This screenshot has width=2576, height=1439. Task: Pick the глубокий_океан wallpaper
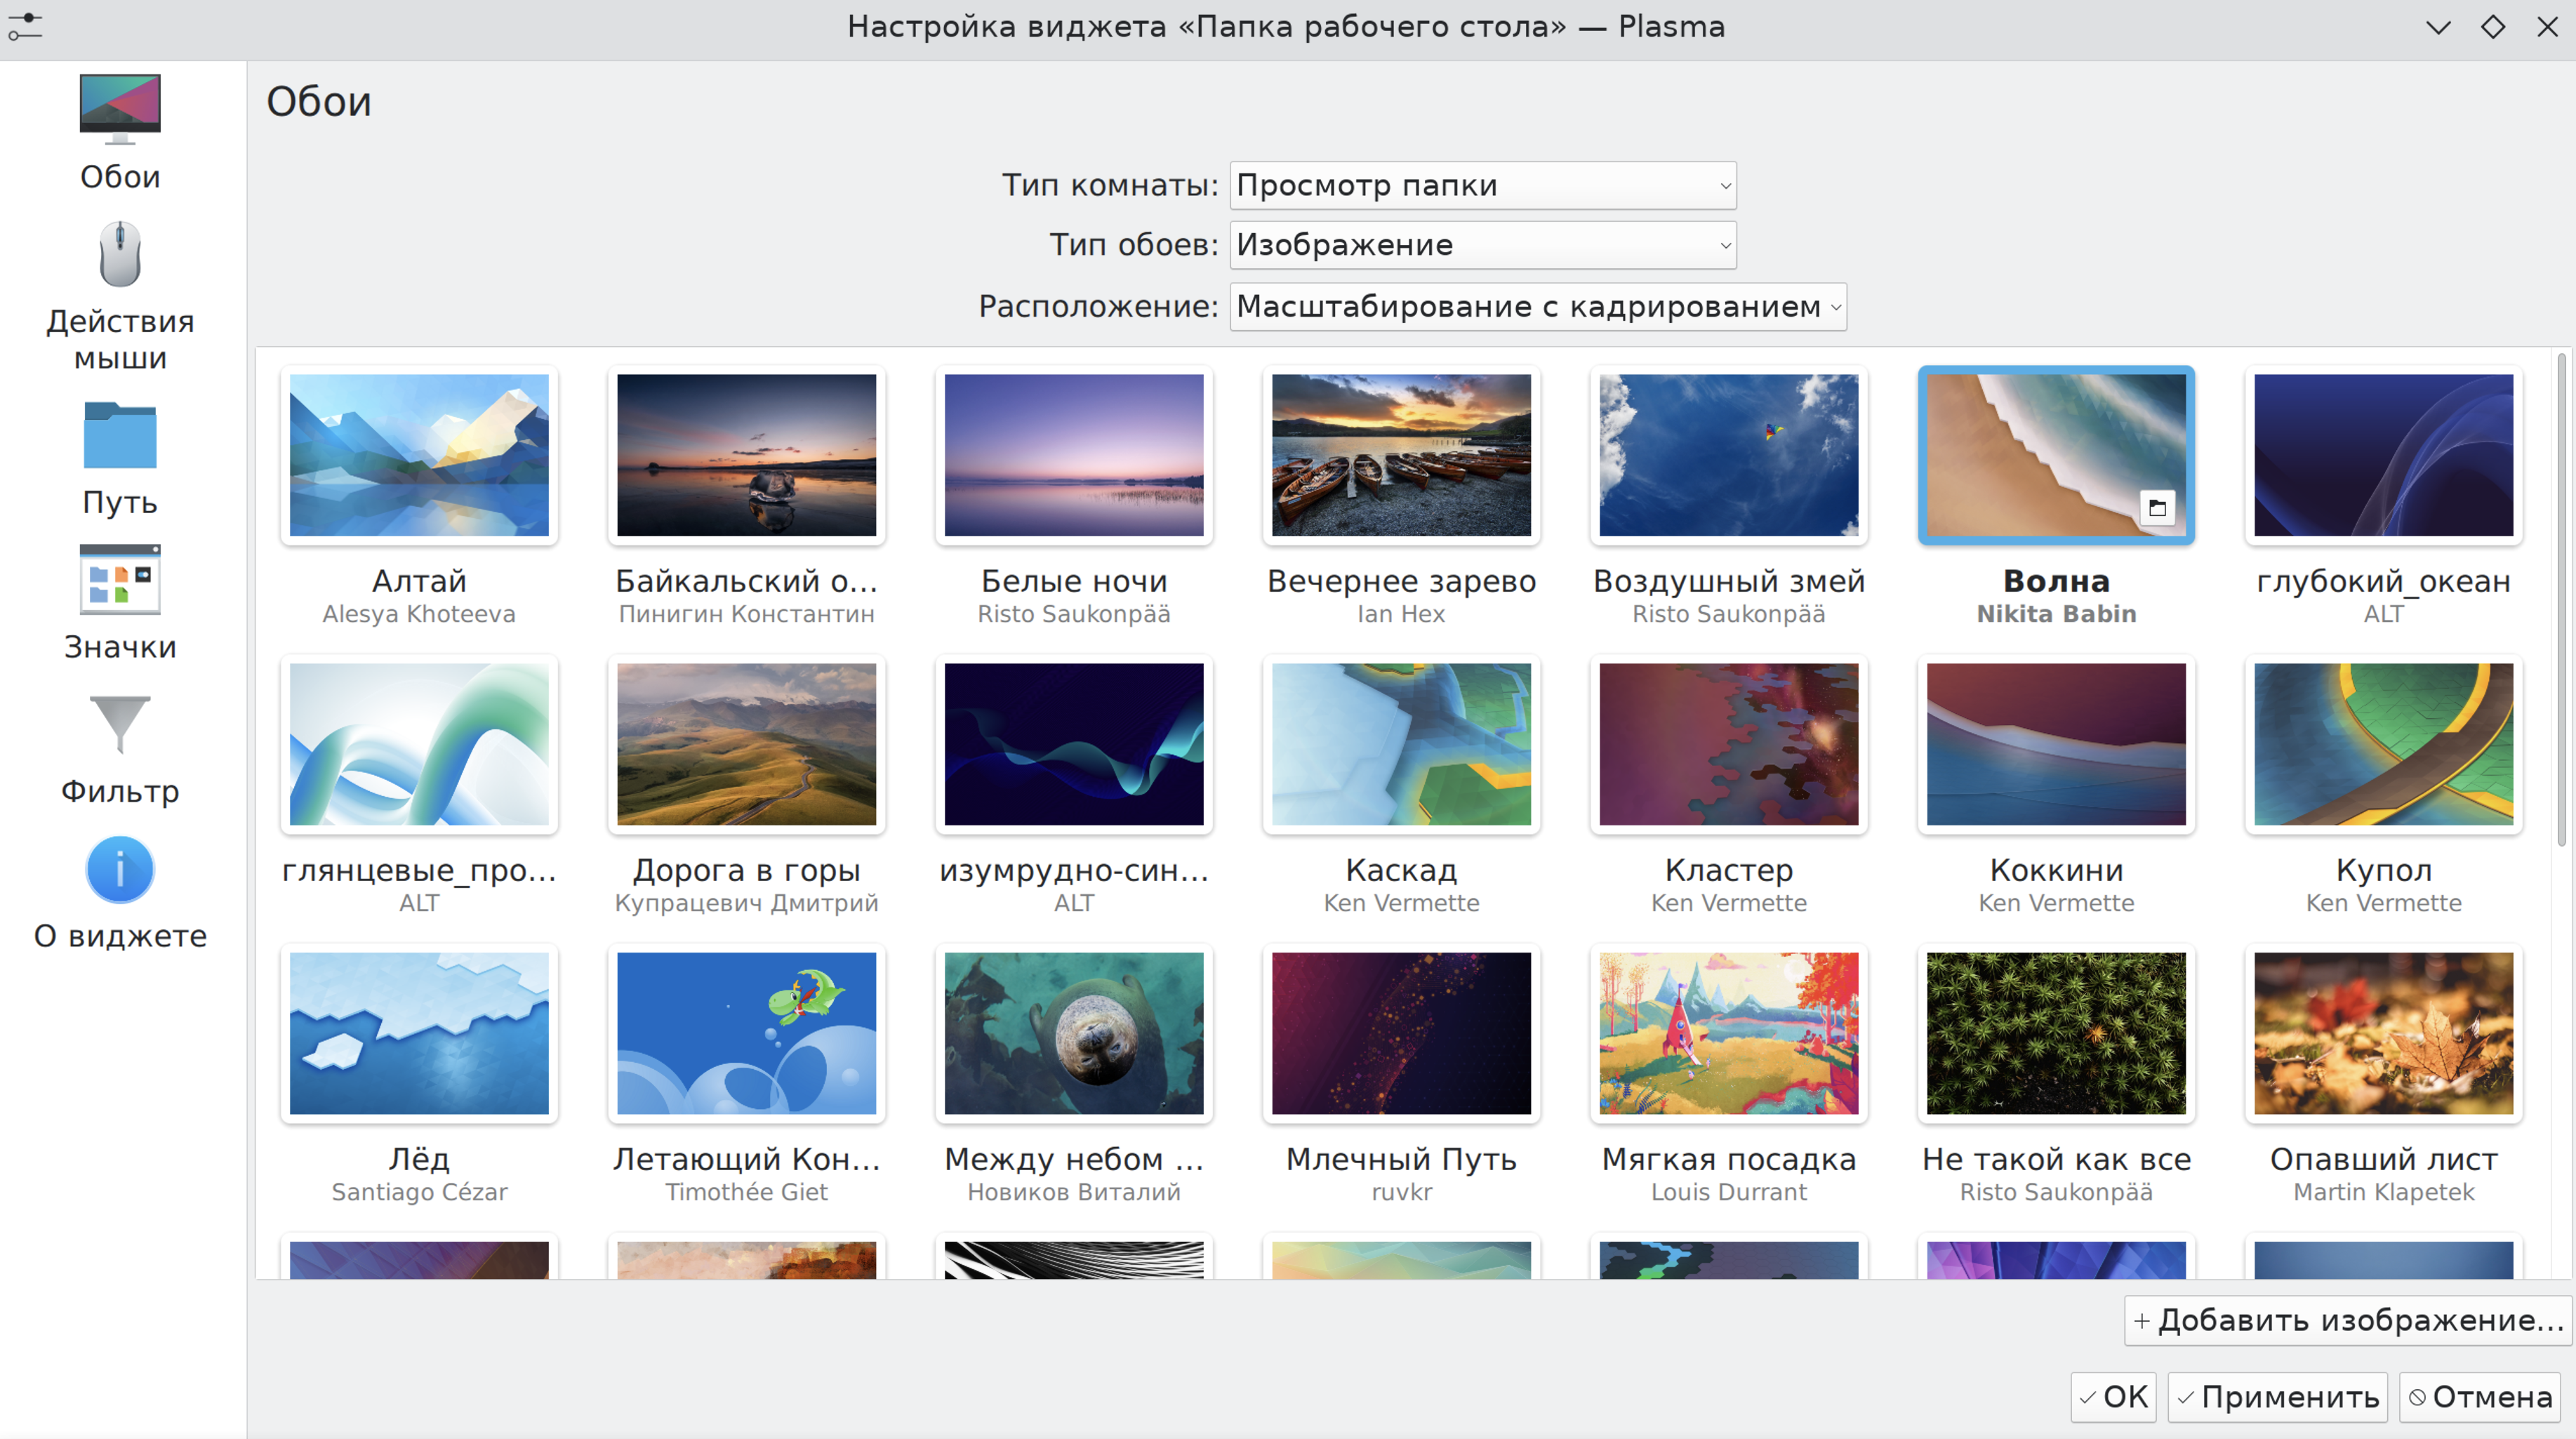[x=2383, y=455]
